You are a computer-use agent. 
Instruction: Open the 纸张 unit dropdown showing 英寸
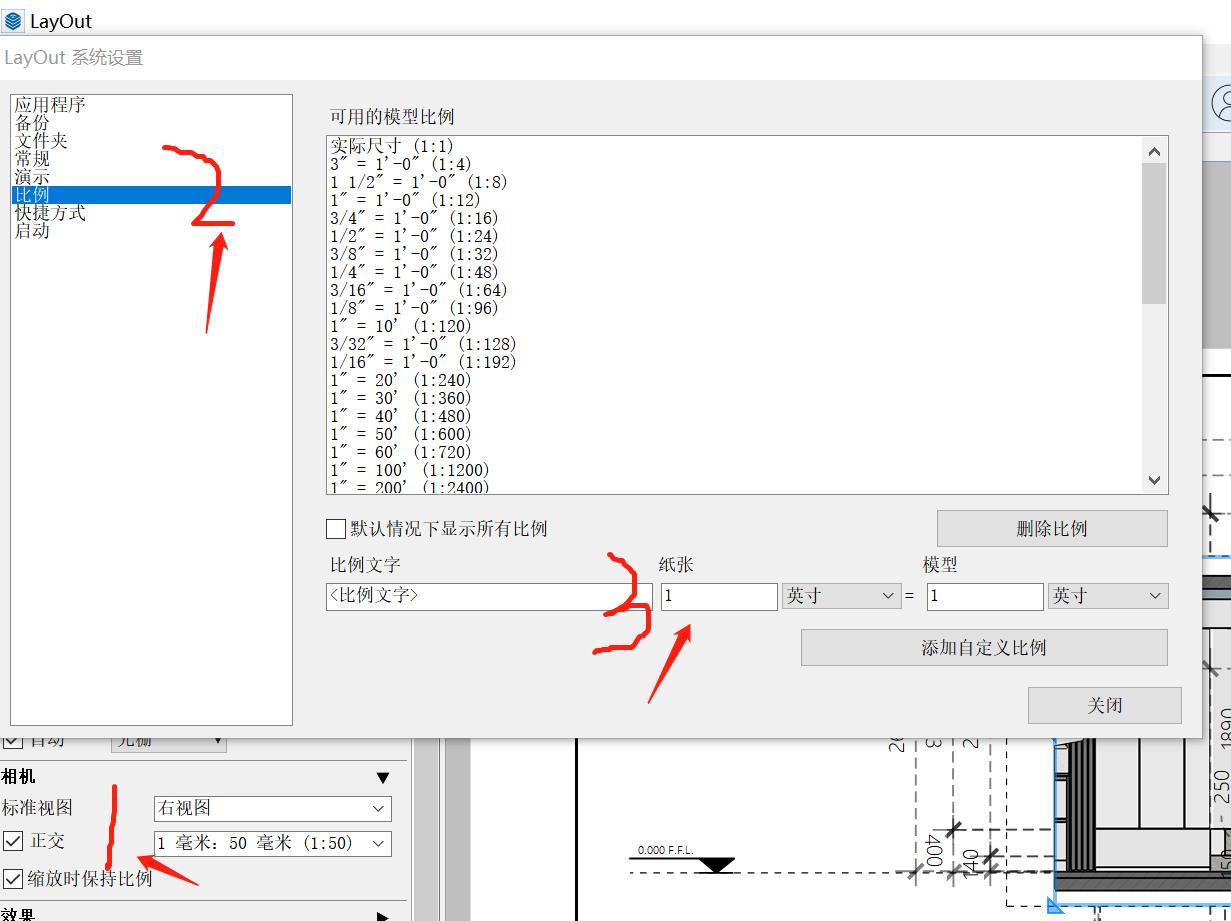(x=842, y=596)
